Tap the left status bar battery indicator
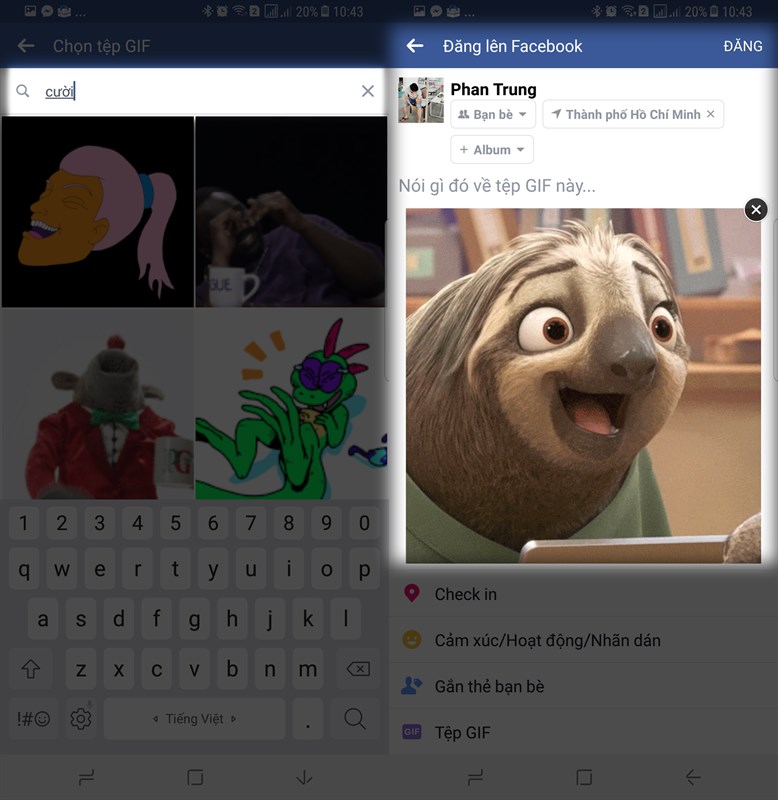778x800 pixels. (325, 11)
